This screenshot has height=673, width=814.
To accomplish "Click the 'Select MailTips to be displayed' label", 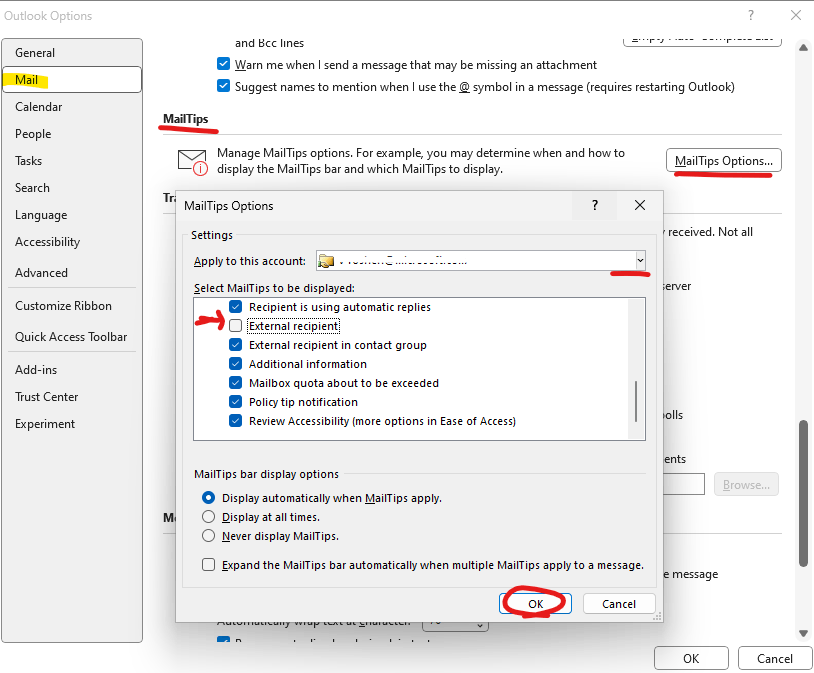I will point(274,288).
